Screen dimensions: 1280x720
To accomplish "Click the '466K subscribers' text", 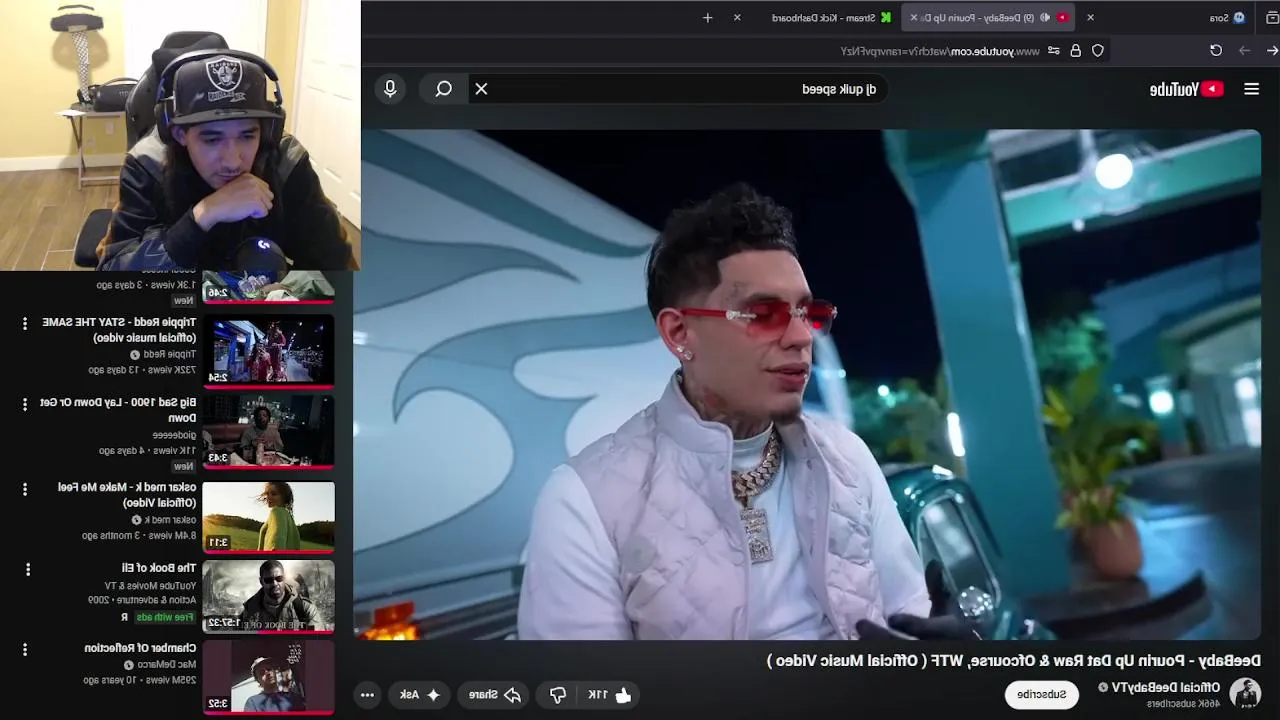I will pos(1183,704).
